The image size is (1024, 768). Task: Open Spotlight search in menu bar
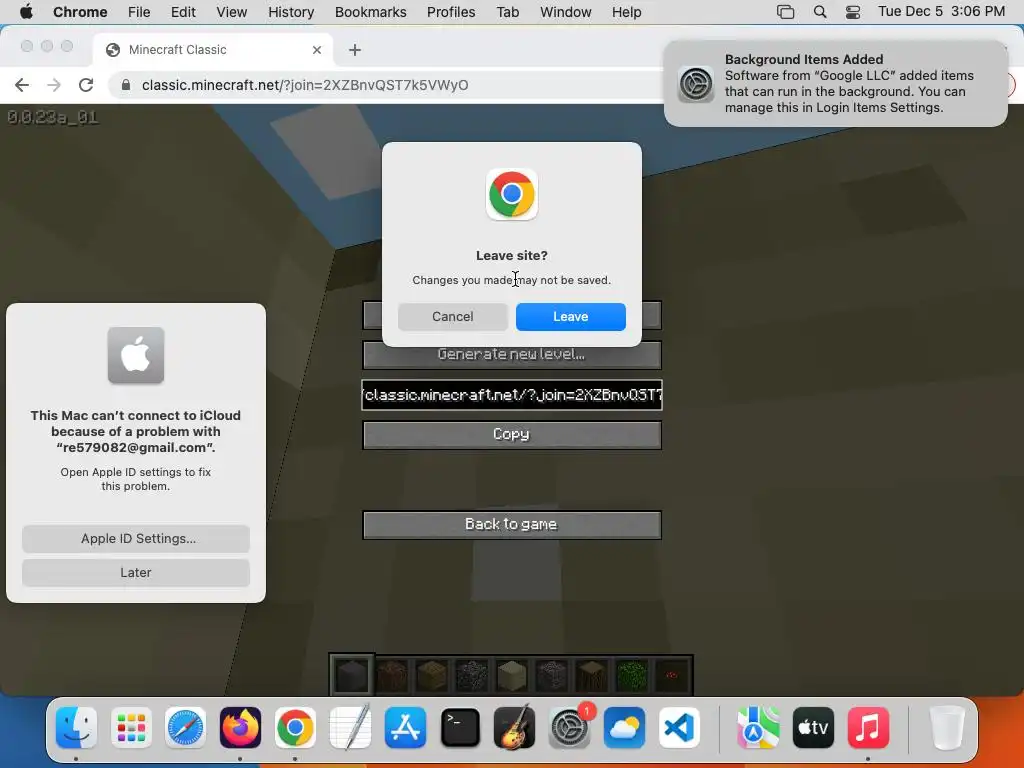click(x=820, y=12)
